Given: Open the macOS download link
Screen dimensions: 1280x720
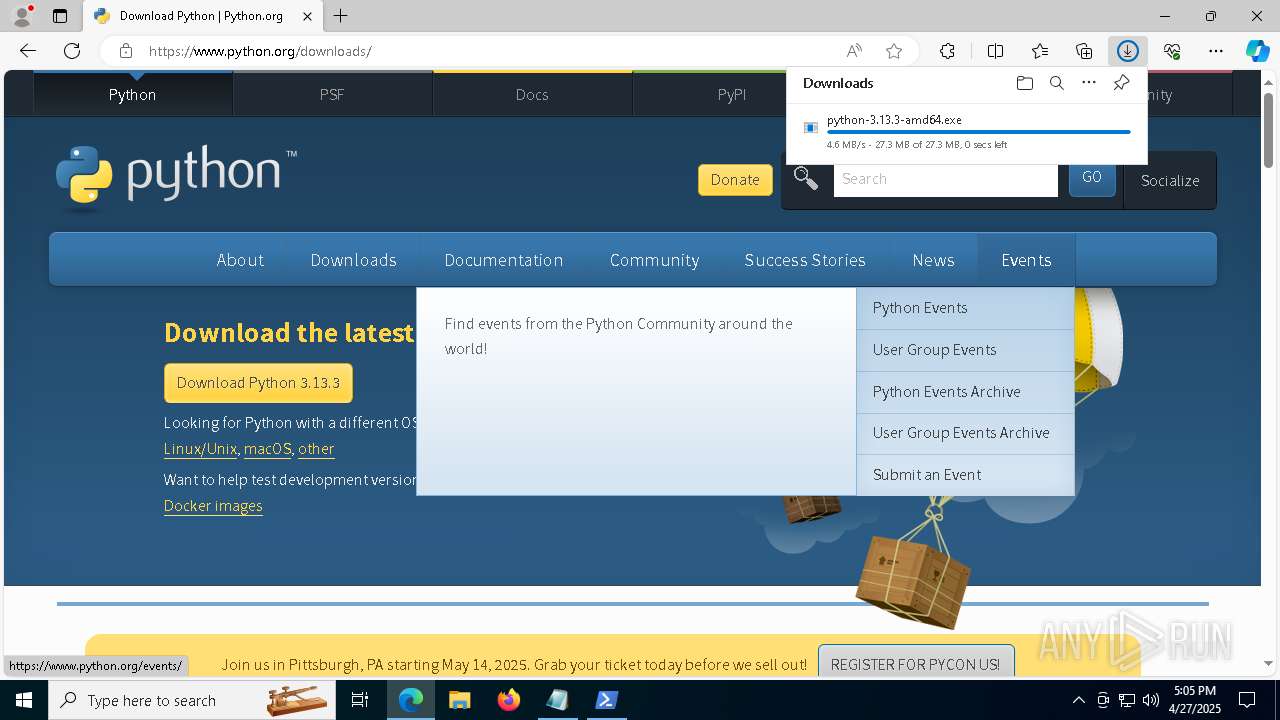Looking at the screenshot, I should (267, 449).
